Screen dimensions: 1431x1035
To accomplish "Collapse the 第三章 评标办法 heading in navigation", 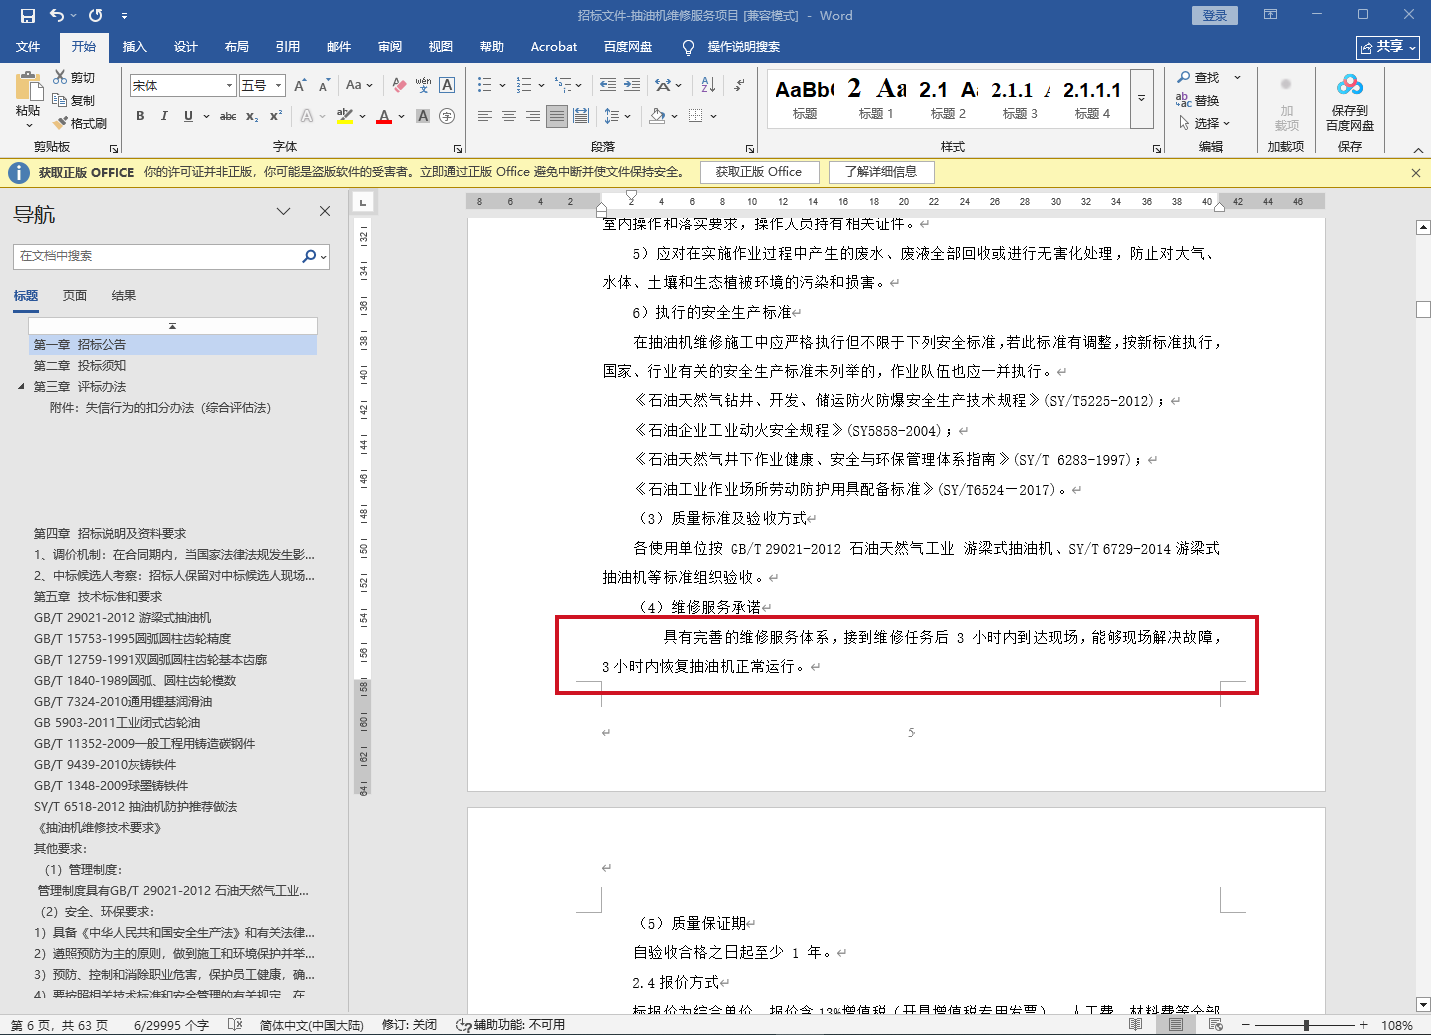I will pos(21,387).
